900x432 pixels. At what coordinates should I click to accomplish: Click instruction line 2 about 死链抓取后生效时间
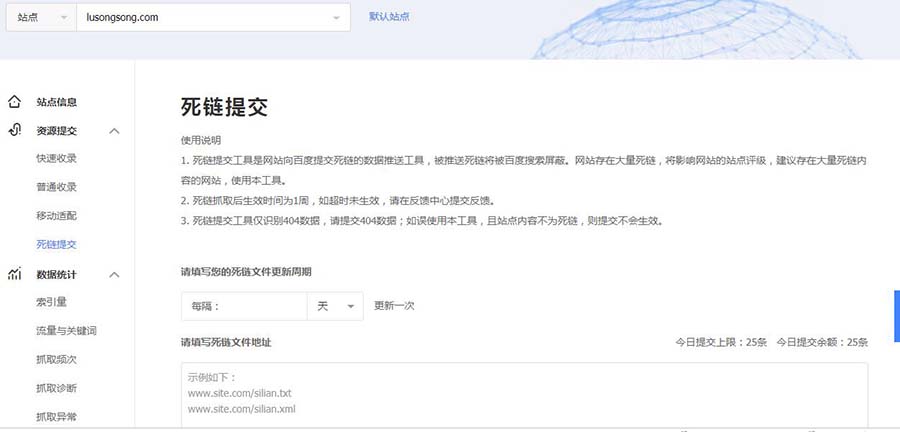tap(338, 201)
